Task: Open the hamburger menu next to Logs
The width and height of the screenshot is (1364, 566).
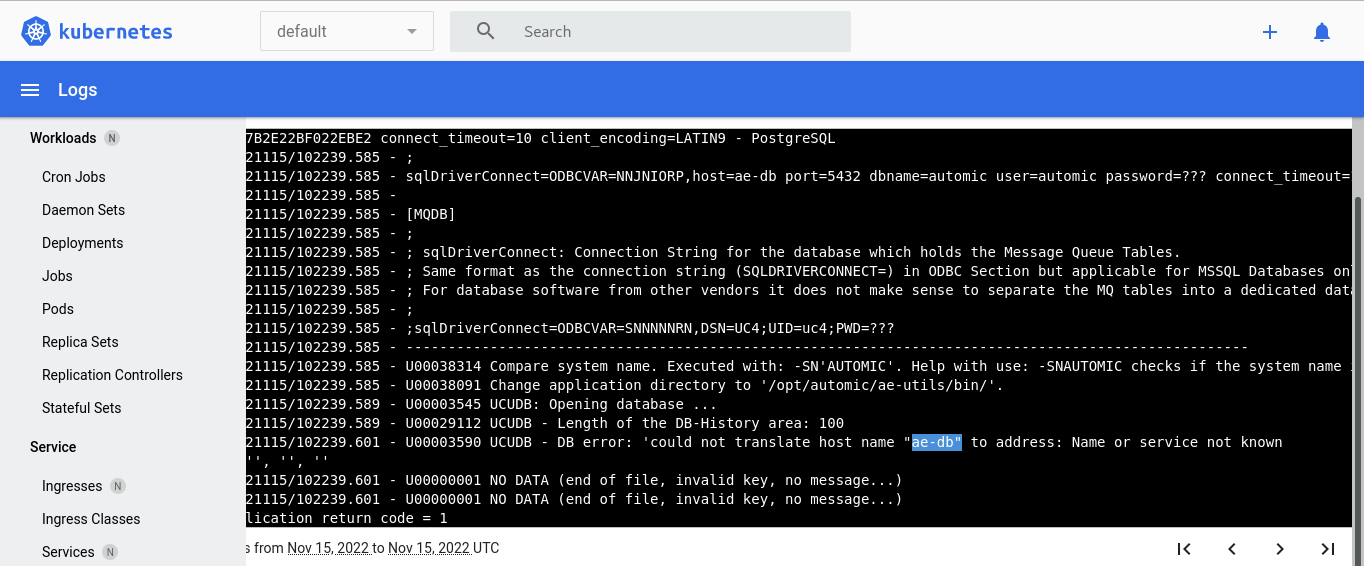Action: pos(30,90)
